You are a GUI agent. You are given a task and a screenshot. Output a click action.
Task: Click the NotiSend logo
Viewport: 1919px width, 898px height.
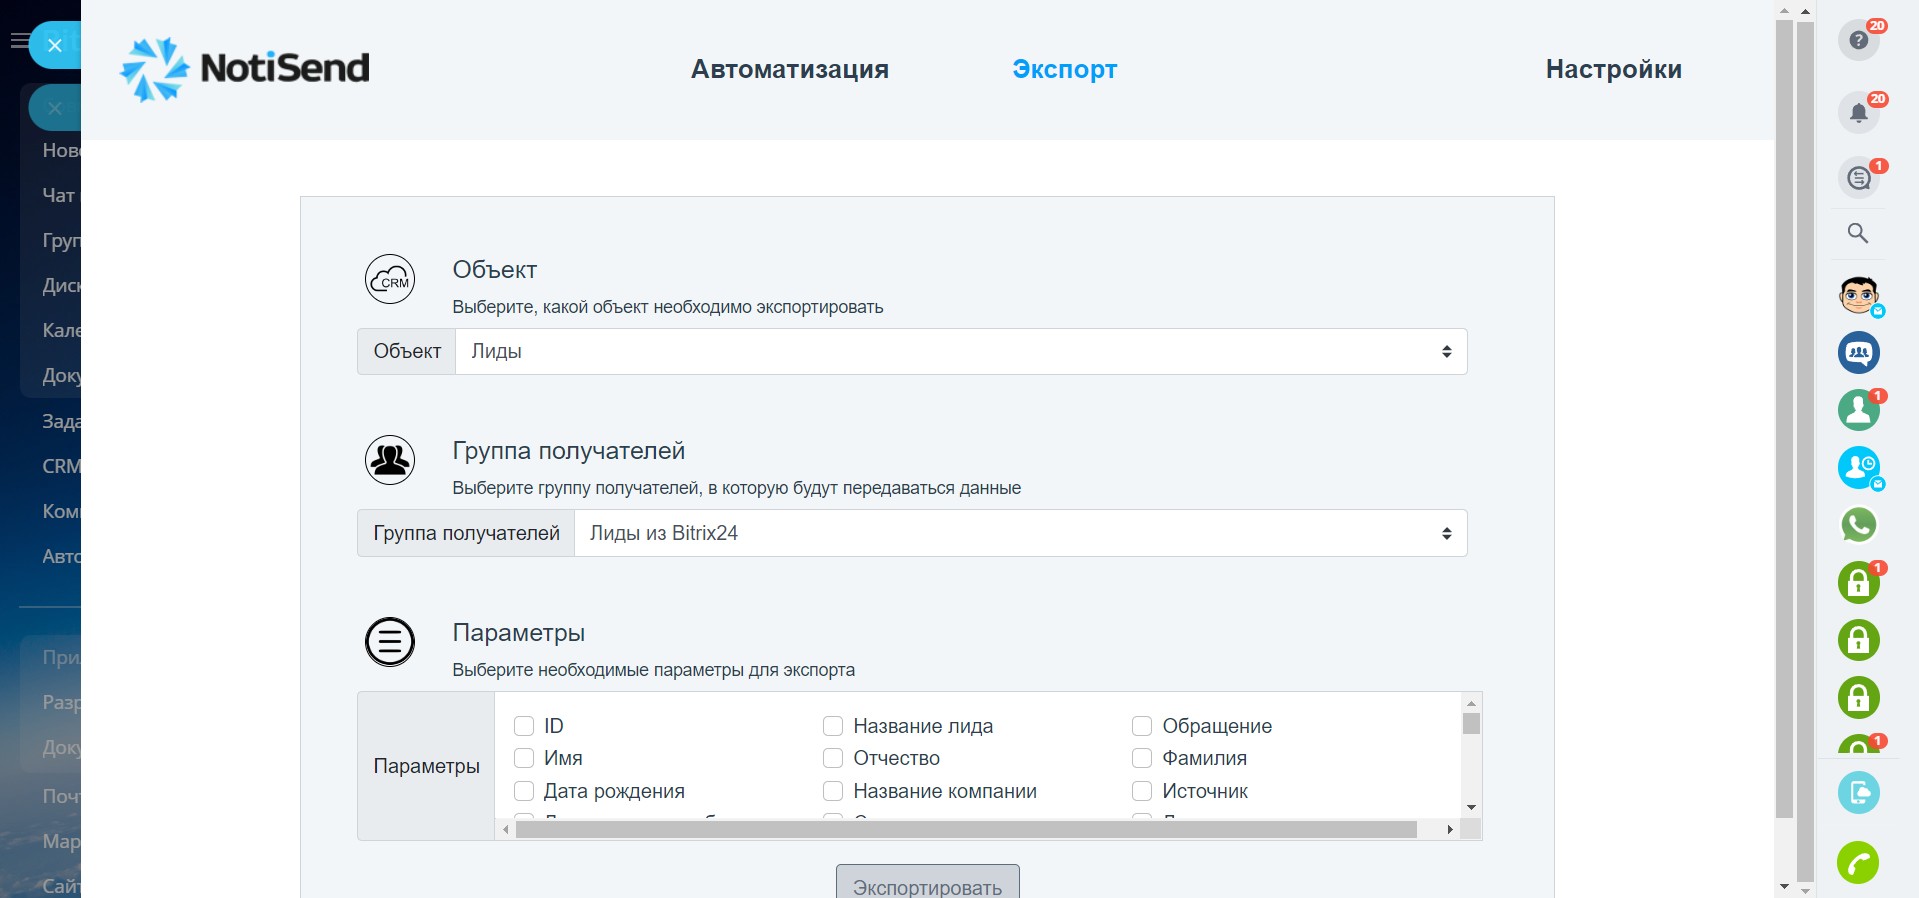[x=245, y=69]
